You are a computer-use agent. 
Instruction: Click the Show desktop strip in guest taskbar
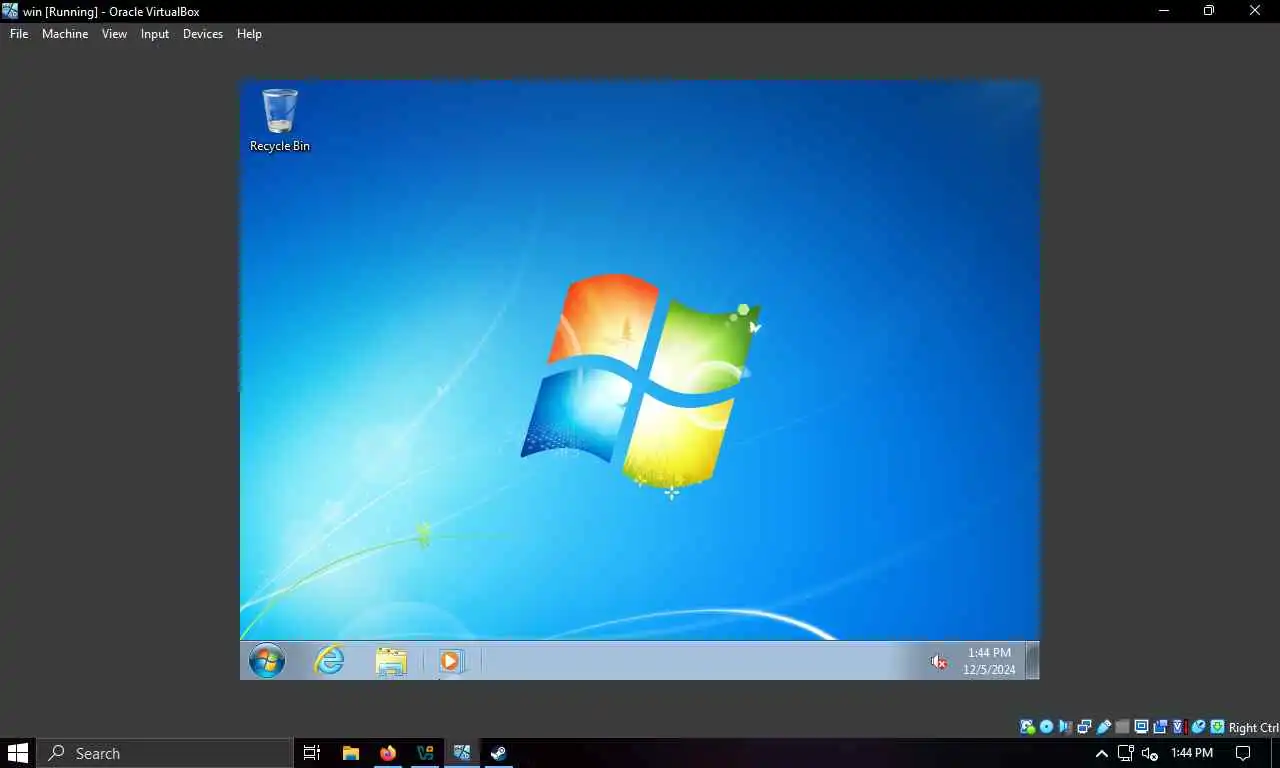(x=1033, y=661)
